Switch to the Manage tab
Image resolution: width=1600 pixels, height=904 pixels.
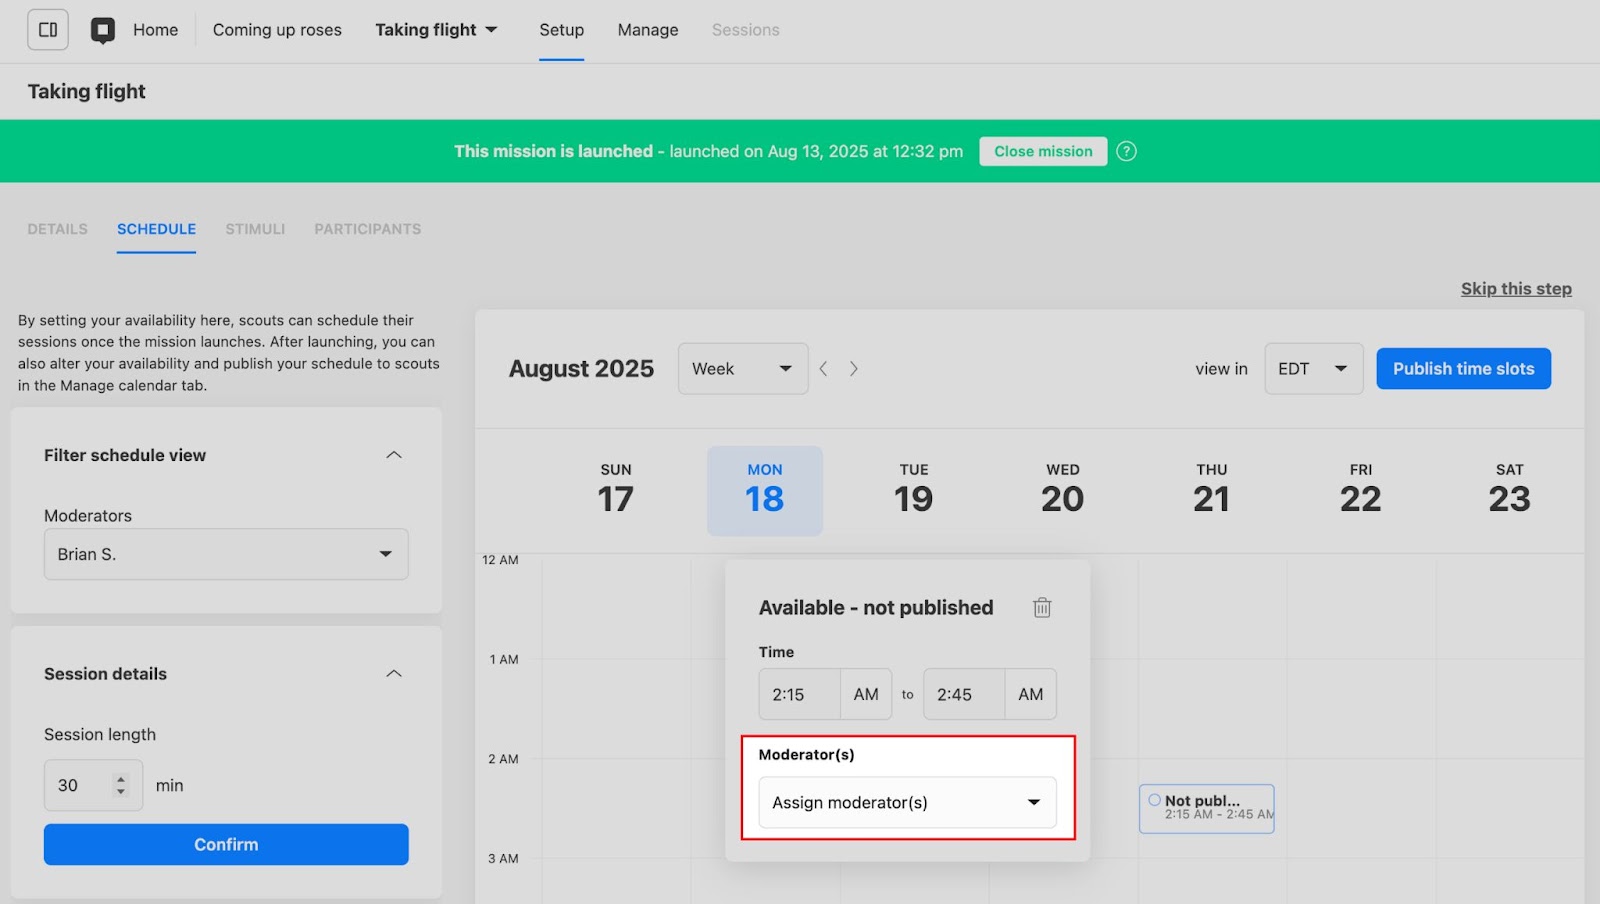(647, 30)
